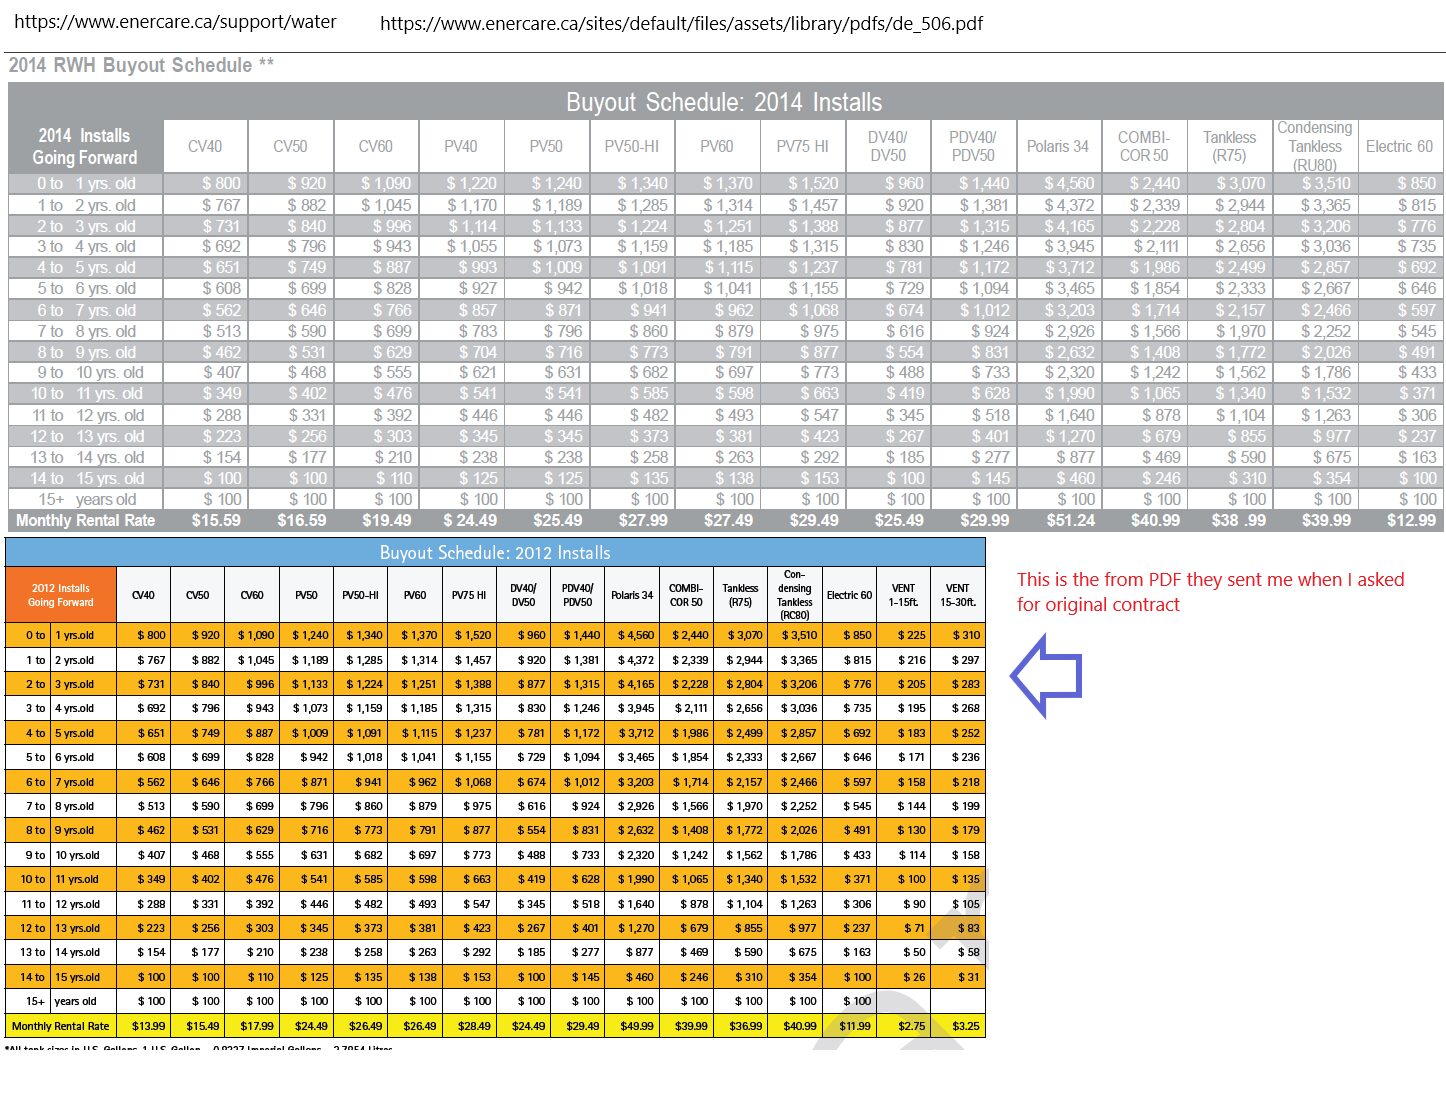1446x1100 pixels.
Task: Select the Condensing Tankless (RU80) header
Action: click(x=1314, y=146)
